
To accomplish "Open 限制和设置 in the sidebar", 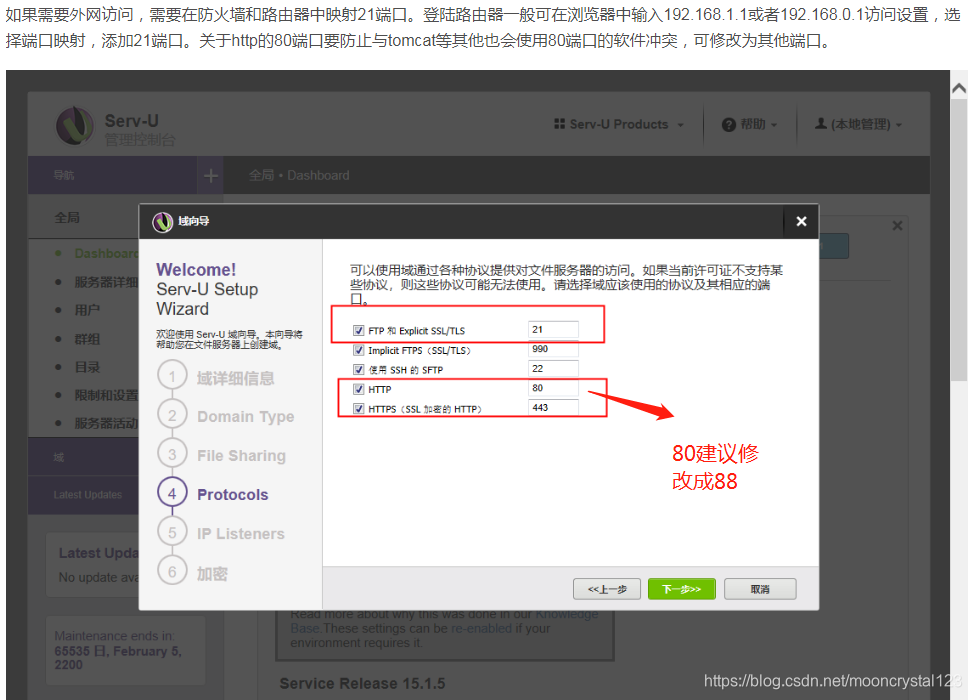I will (106, 396).
